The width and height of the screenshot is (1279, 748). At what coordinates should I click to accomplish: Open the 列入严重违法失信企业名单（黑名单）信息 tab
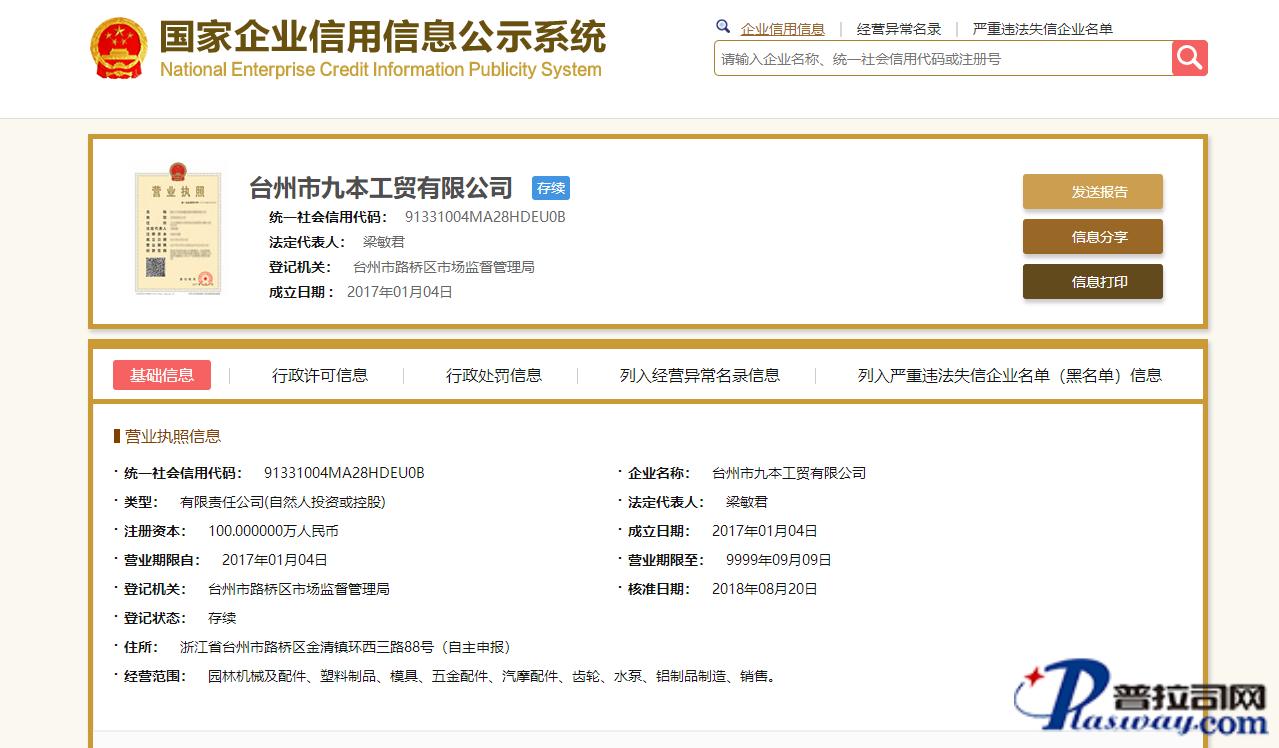[1009, 375]
